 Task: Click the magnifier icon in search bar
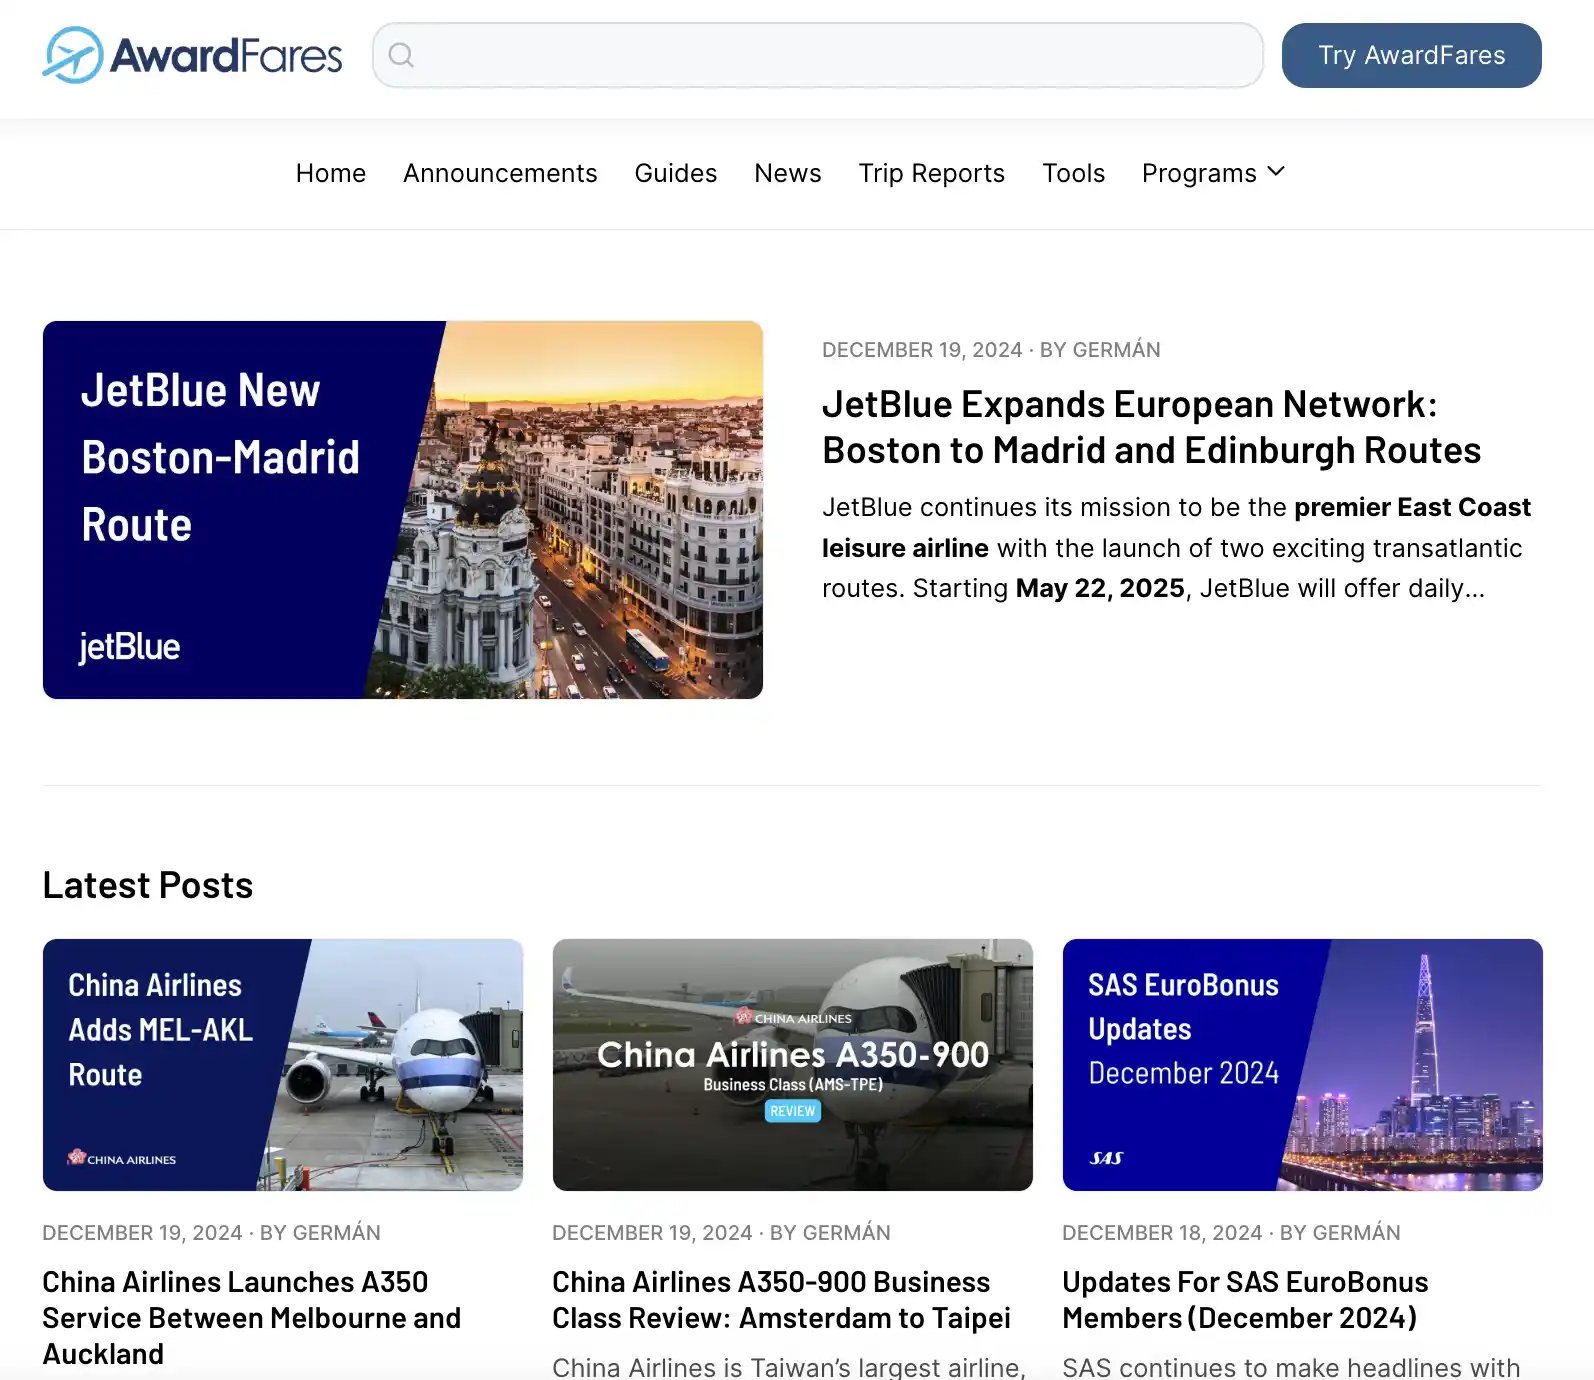coord(401,55)
